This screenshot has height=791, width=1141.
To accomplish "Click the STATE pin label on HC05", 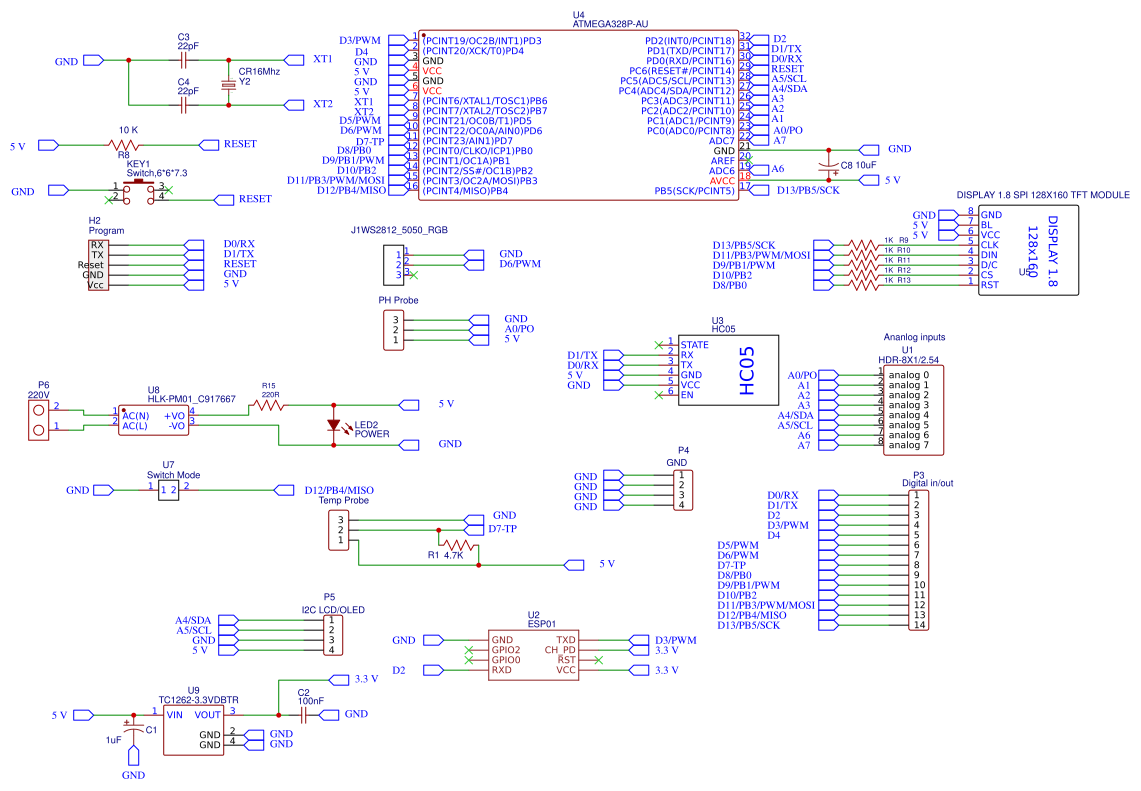I will pyautogui.click(x=694, y=345).
